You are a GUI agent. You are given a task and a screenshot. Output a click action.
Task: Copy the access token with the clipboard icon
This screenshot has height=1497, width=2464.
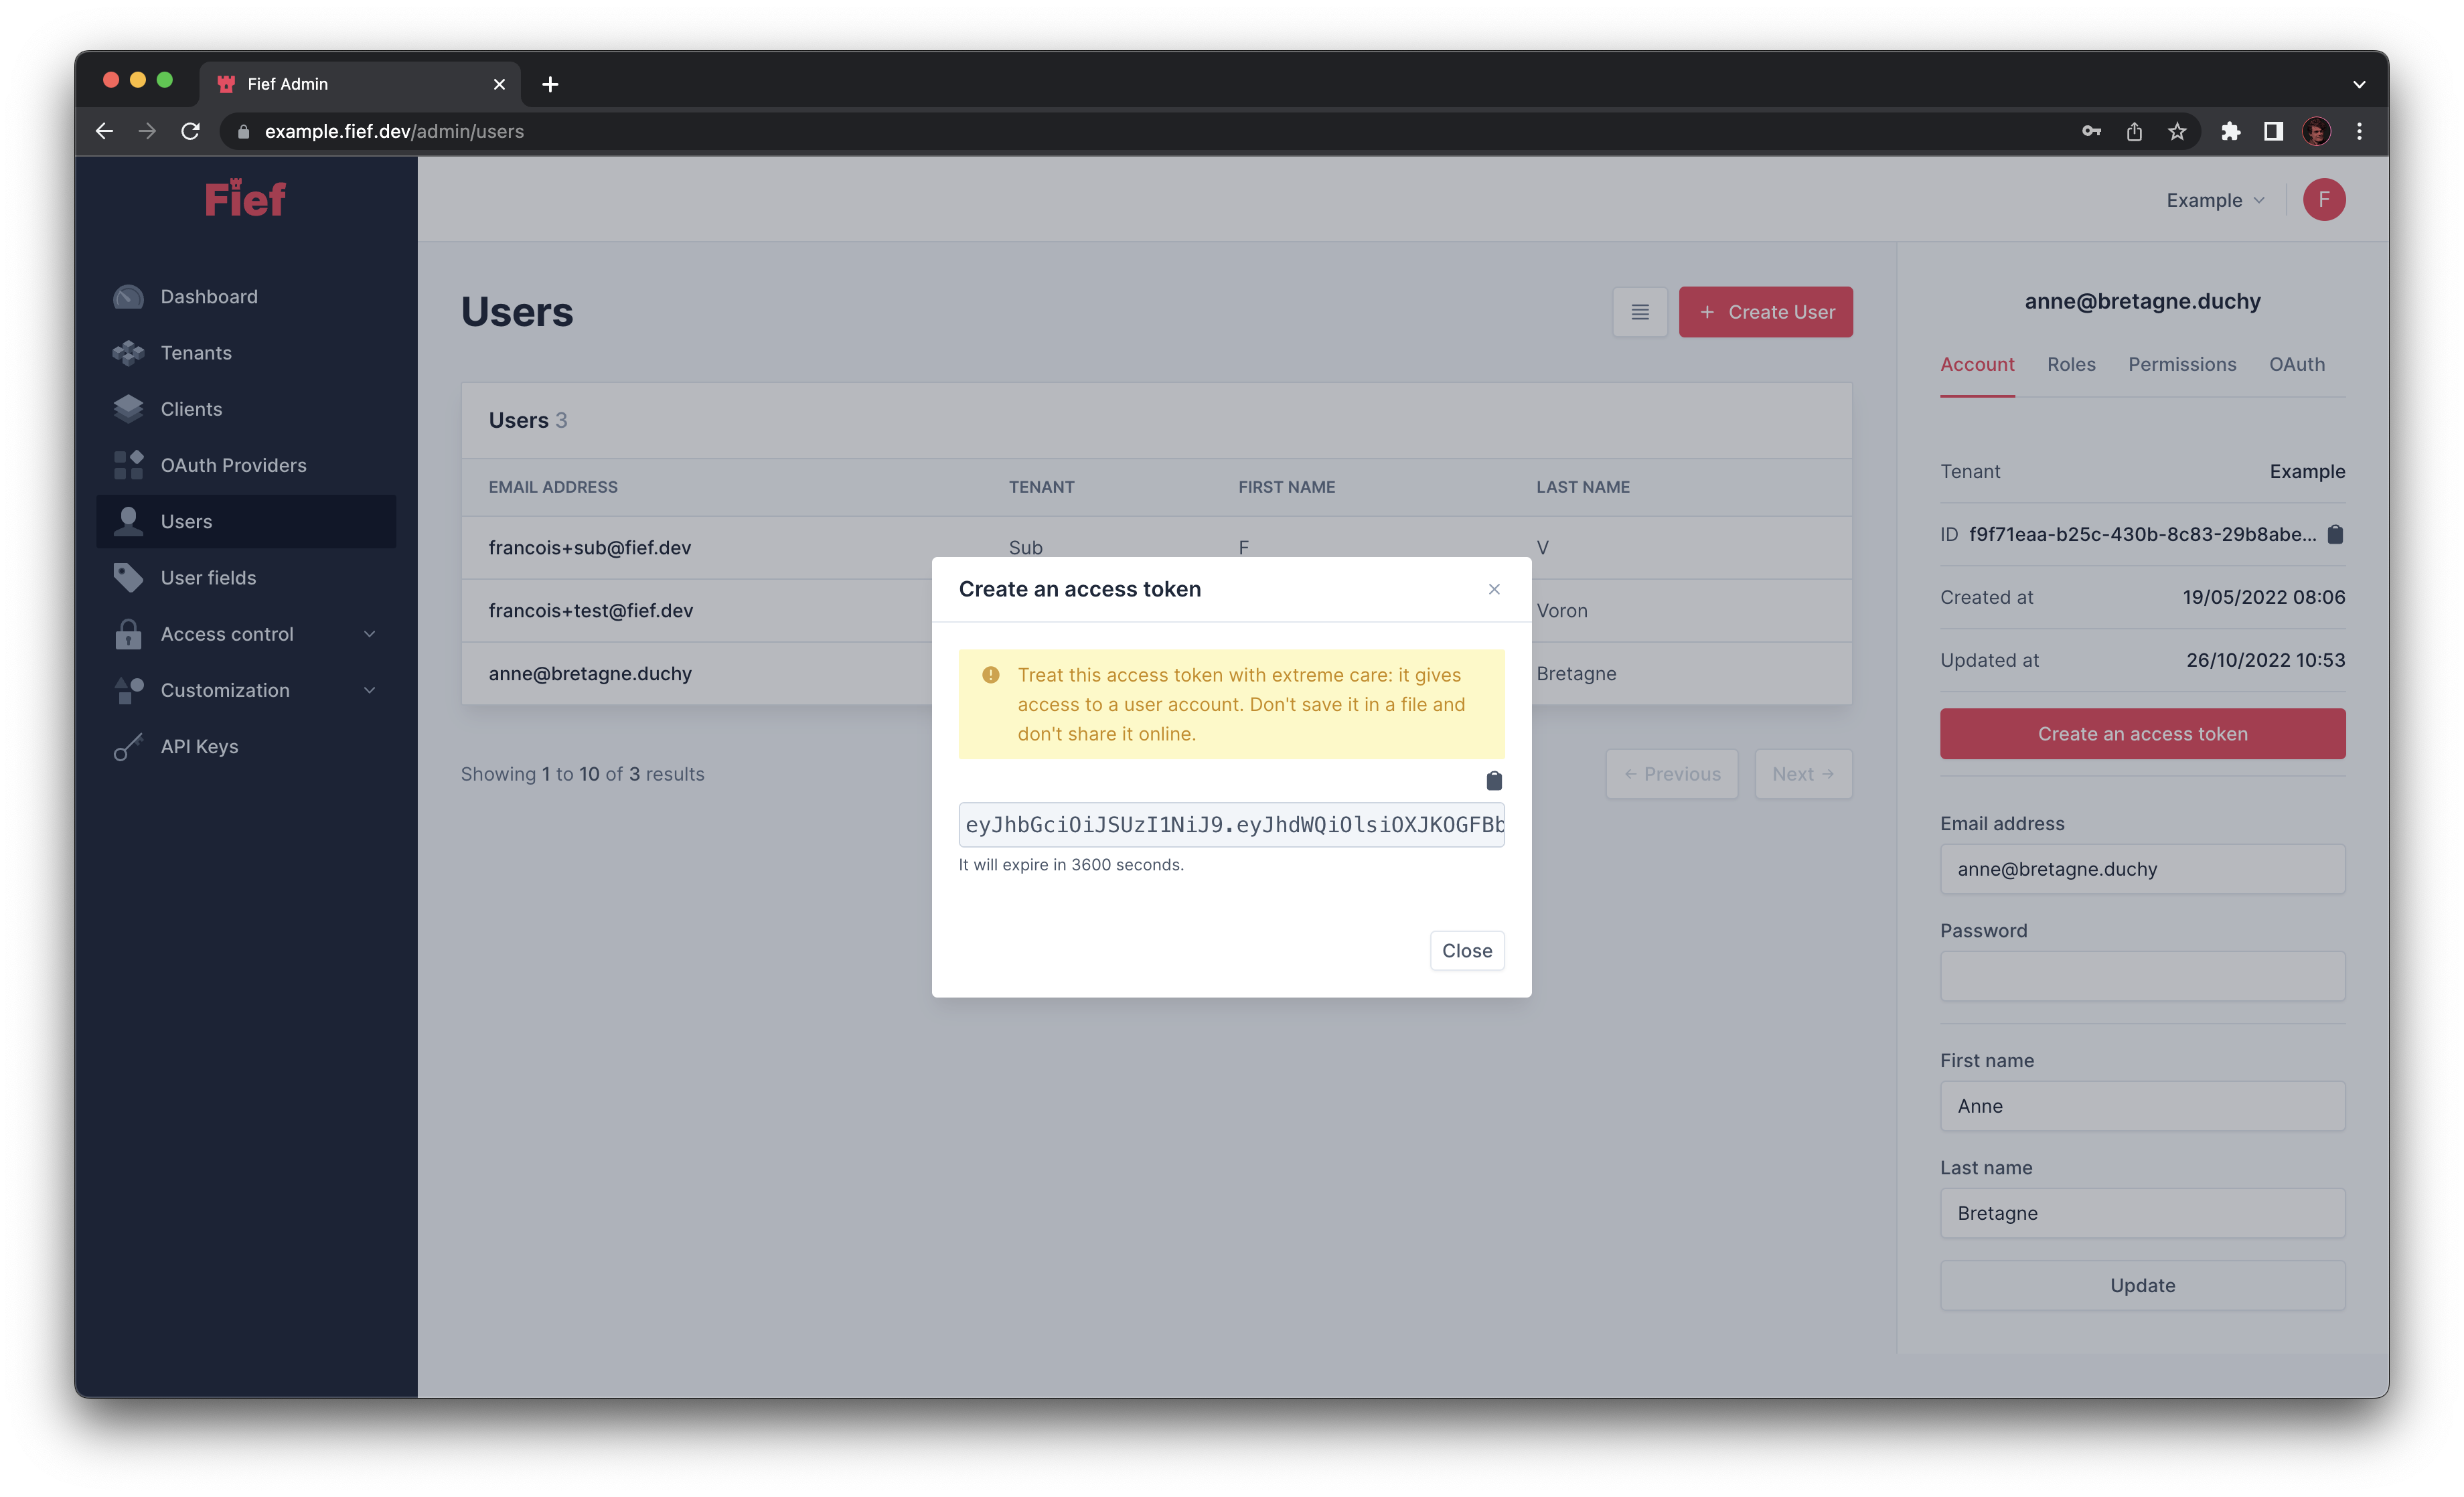coord(1494,780)
